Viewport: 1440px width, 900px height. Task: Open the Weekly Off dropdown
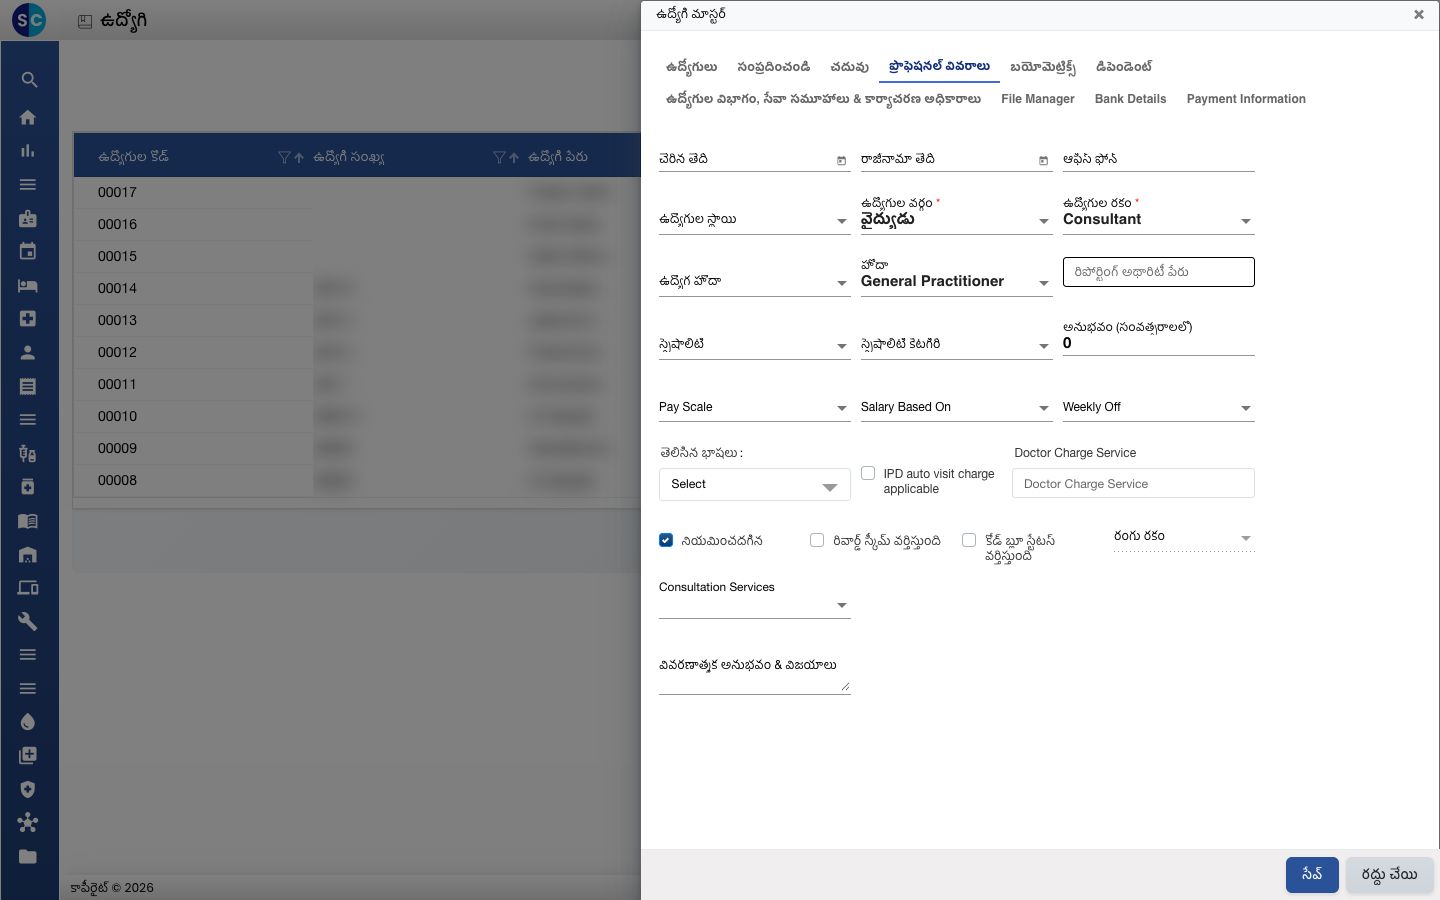(x=1158, y=408)
